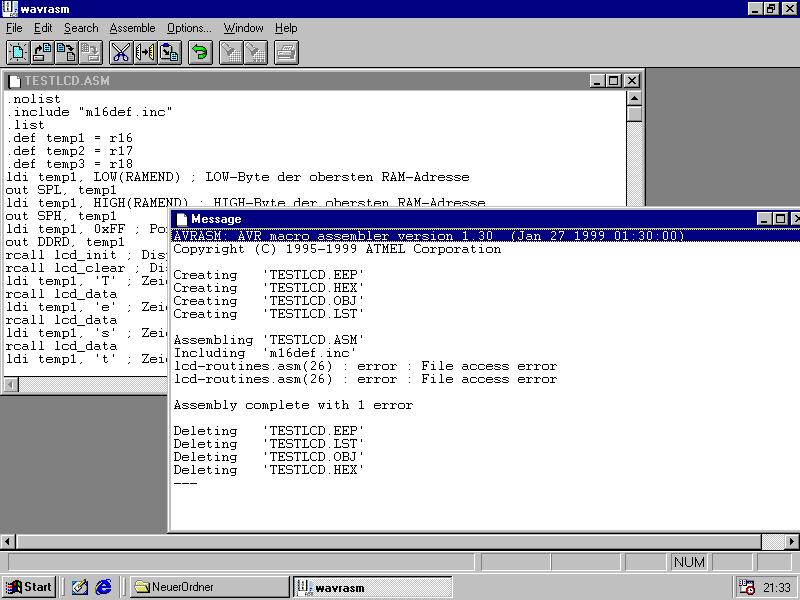Image resolution: width=800 pixels, height=600 pixels.
Task: Click the '.list' line in editor
Action: pyautogui.click(x=26, y=125)
